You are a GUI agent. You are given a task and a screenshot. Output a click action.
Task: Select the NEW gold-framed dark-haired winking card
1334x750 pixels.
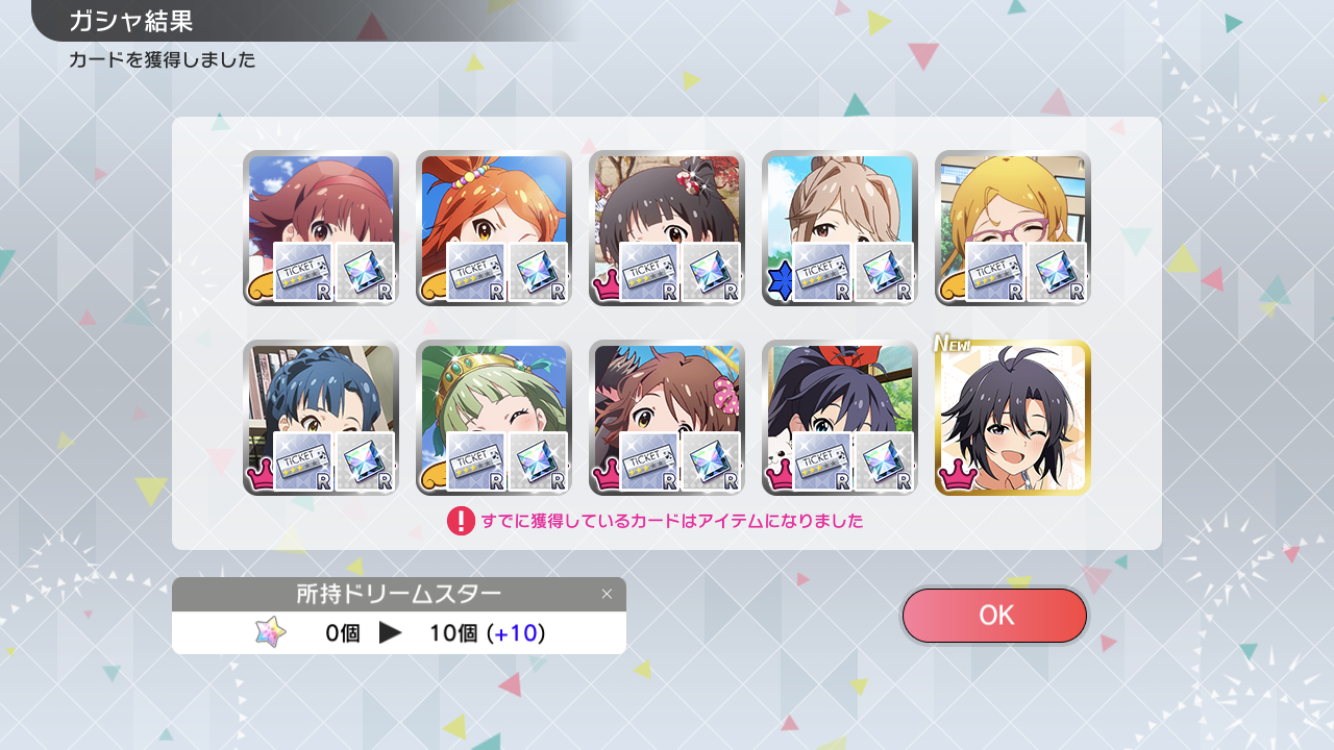pos(1012,417)
